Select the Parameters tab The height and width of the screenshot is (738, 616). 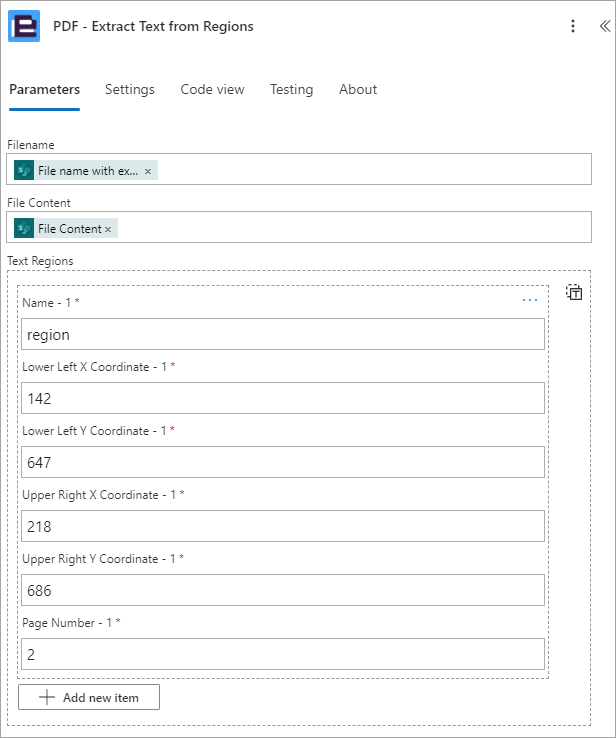pos(45,89)
